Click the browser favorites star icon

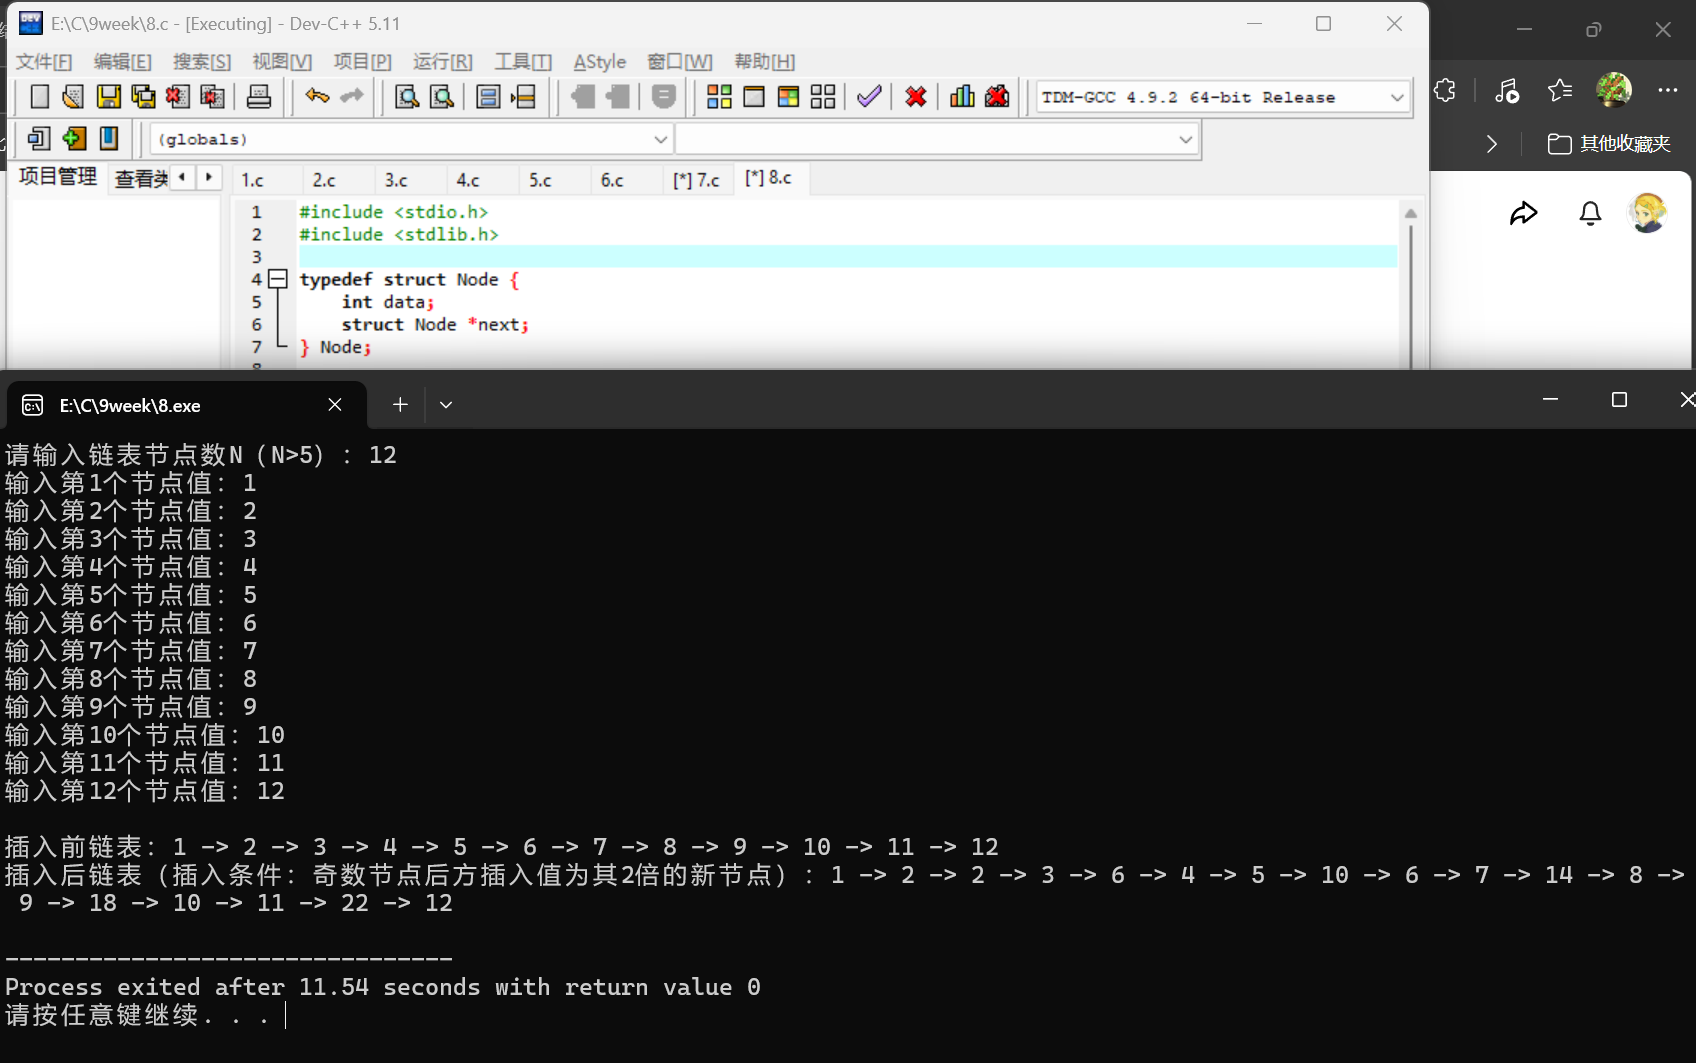point(1560,90)
